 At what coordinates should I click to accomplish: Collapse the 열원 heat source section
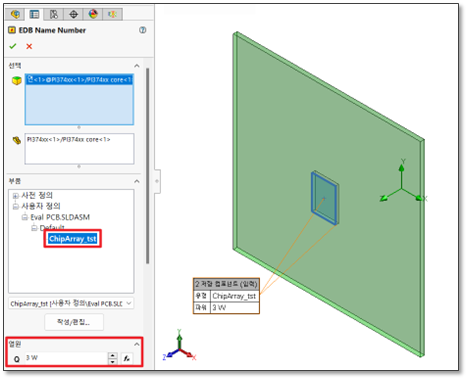137,344
